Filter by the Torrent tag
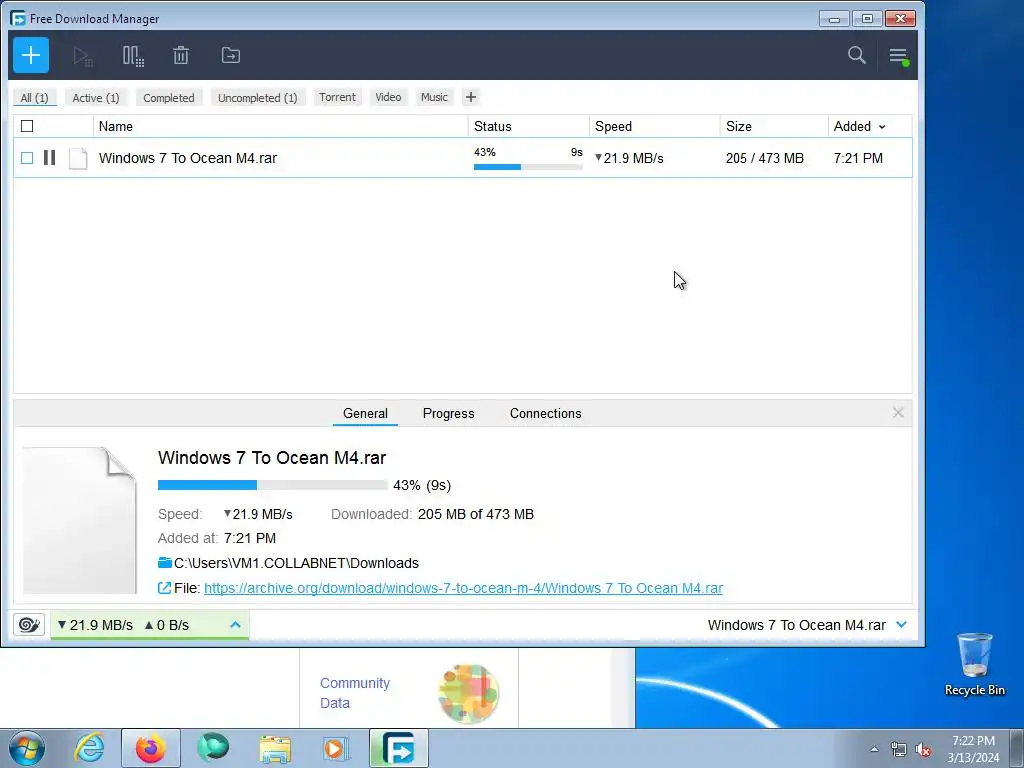Screen dimensions: 1024x768 (x=338, y=97)
